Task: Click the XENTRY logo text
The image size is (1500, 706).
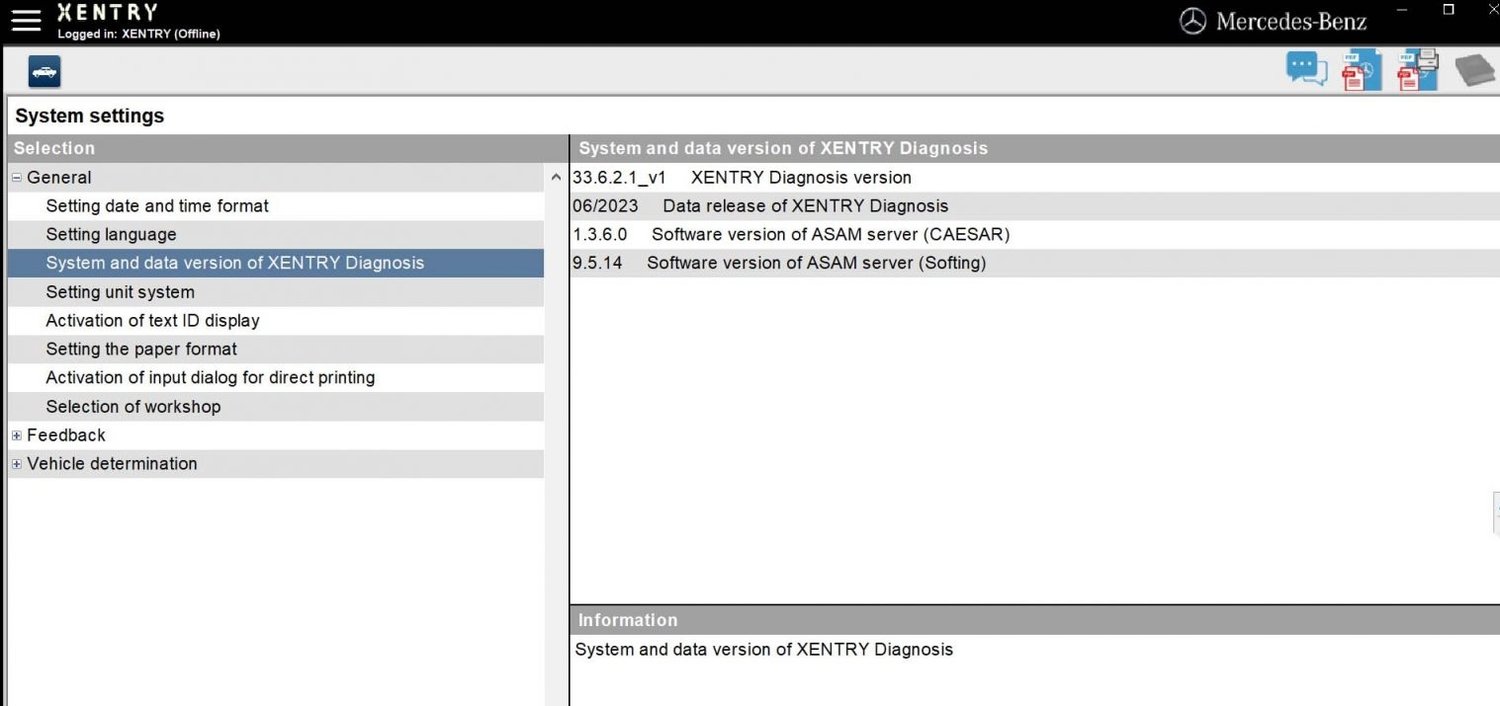Action: coord(107,13)
